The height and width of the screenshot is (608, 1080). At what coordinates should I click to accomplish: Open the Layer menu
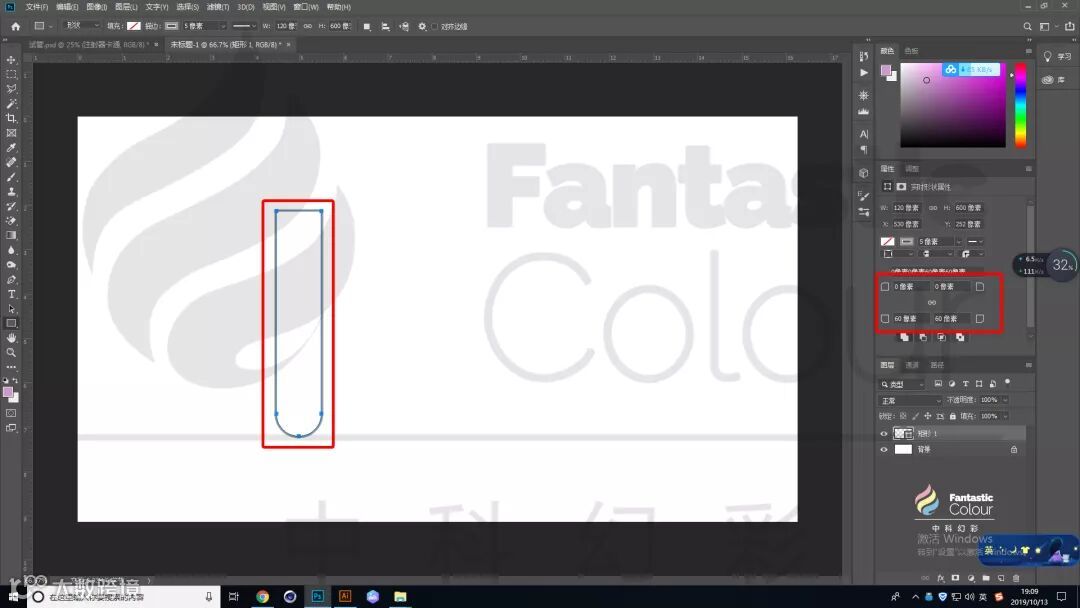click(x=126, y=7)
